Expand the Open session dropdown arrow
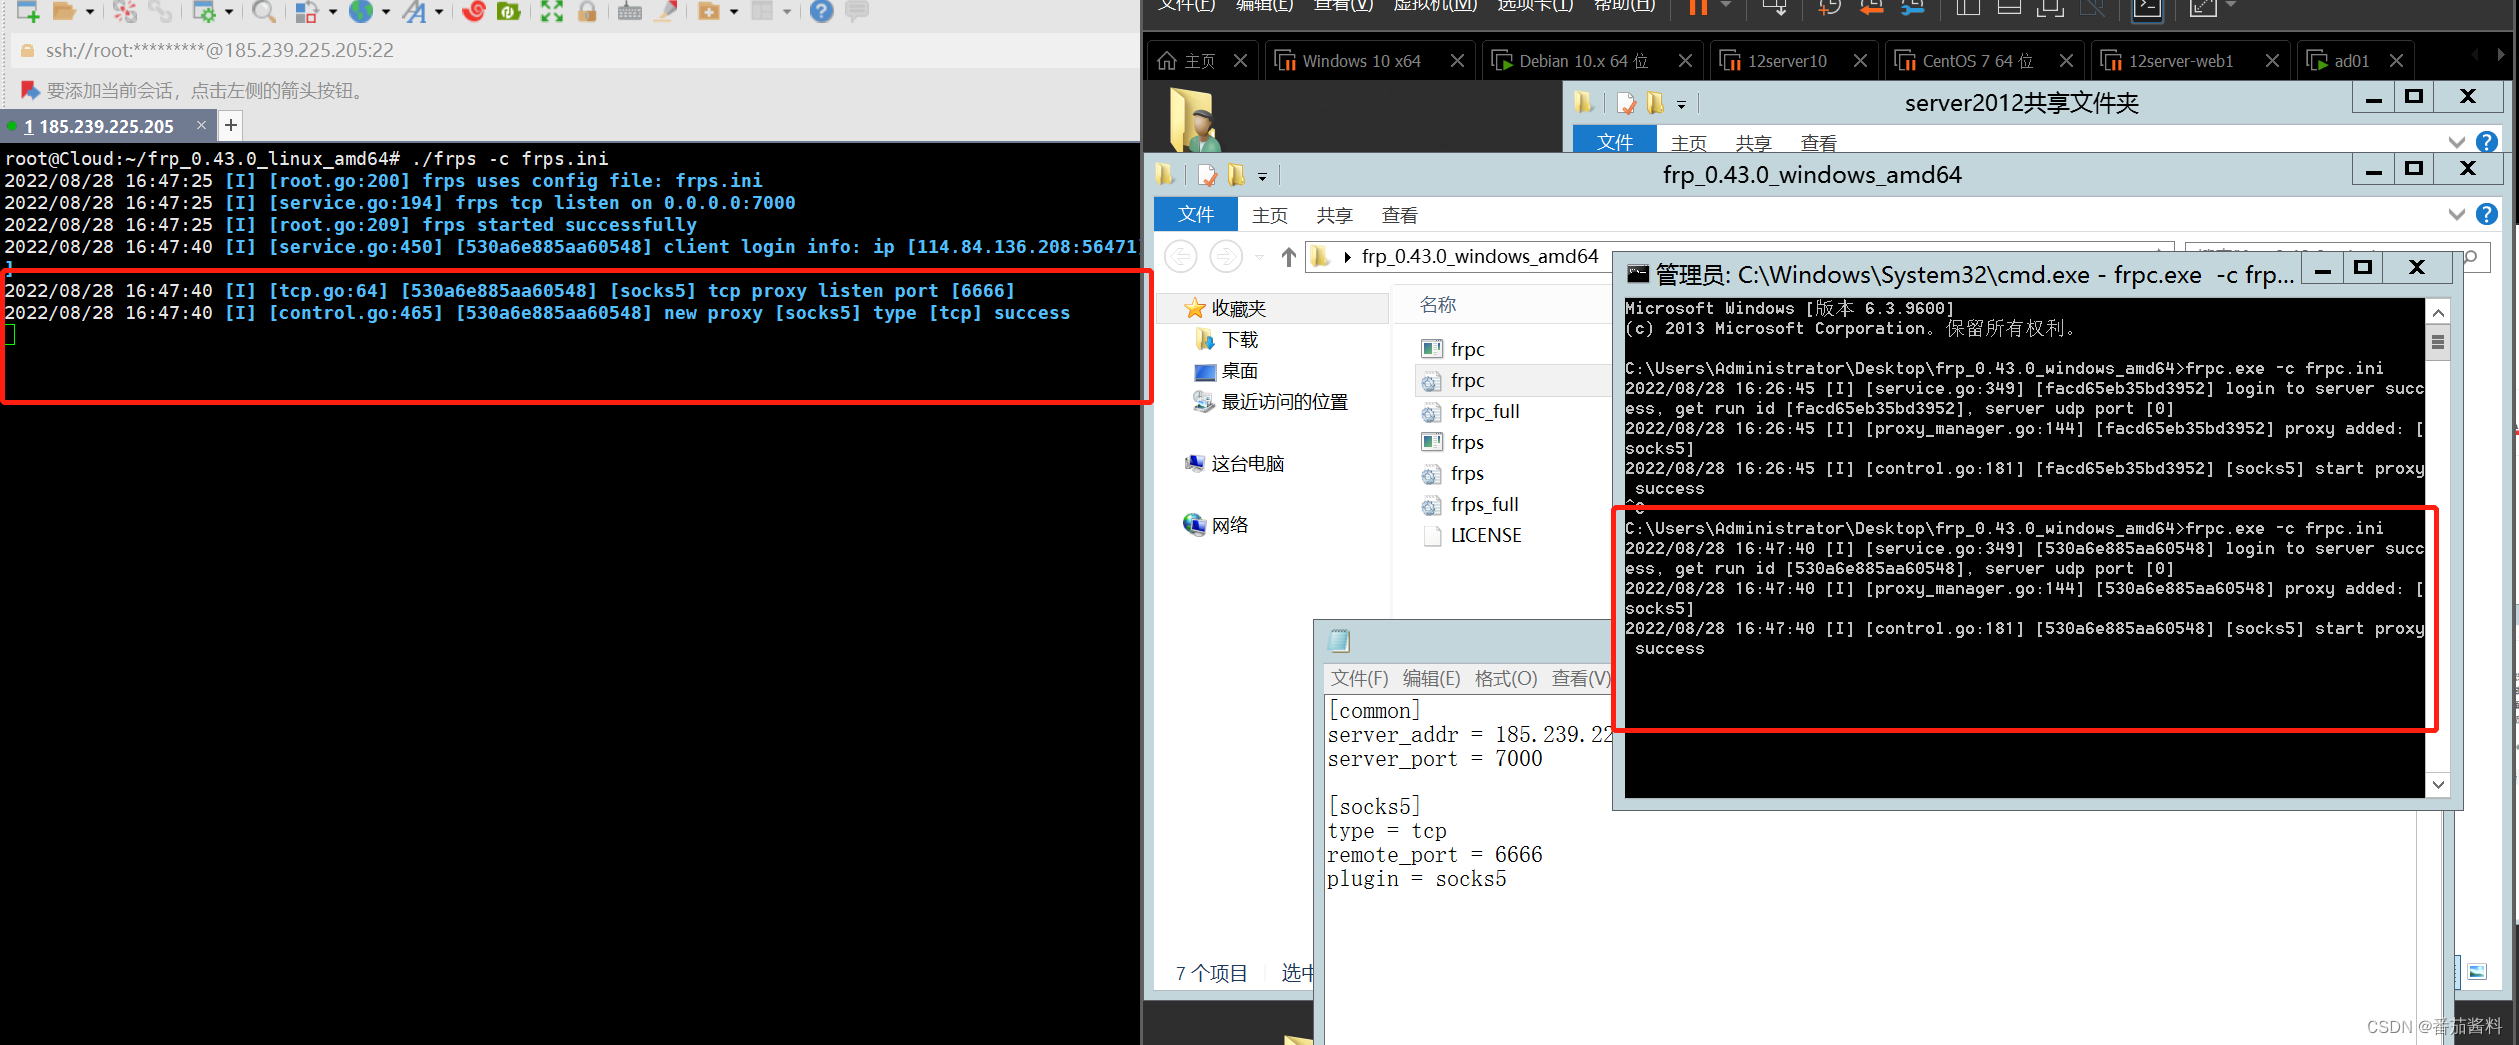Viewport: 2519px width, 1045px height. pyautogui.click(x=90, y=12)
